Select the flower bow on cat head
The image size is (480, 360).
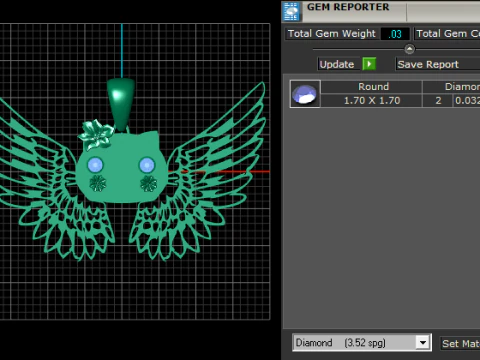coord(96,134)
